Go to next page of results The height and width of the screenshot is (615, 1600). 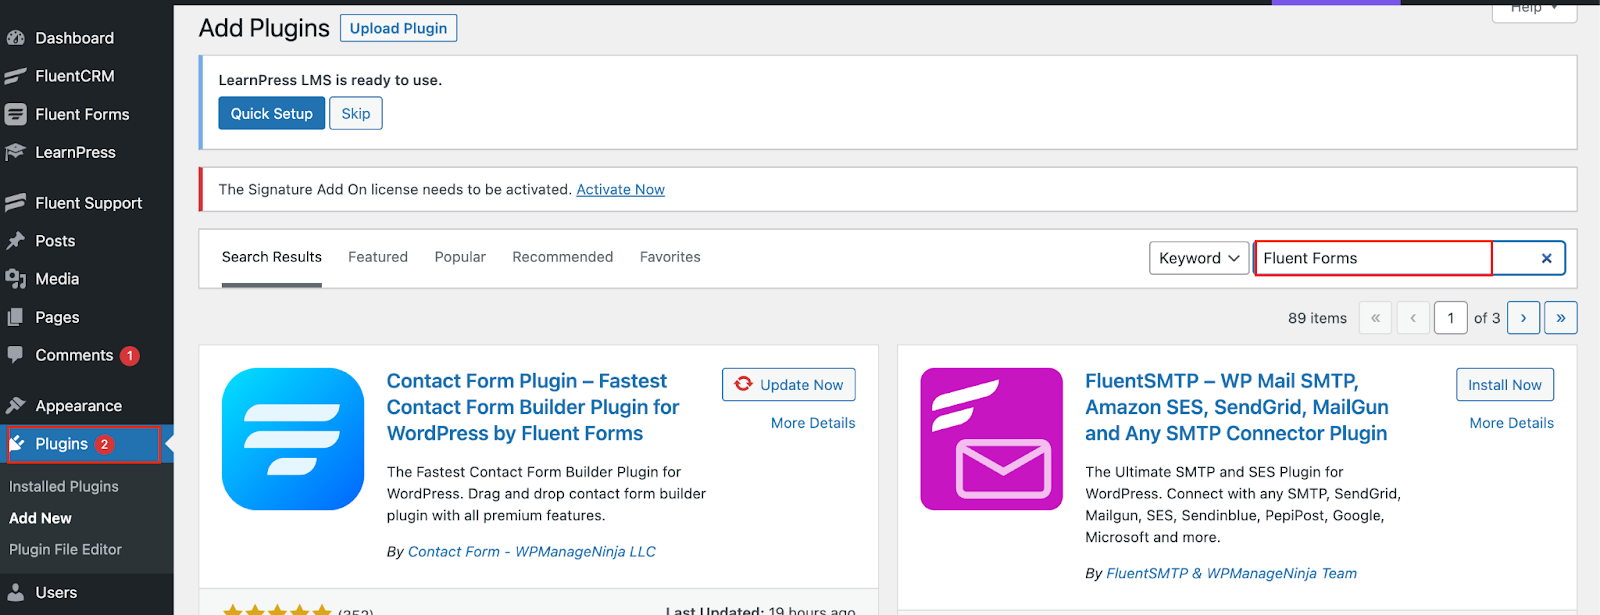(1523, 318)
